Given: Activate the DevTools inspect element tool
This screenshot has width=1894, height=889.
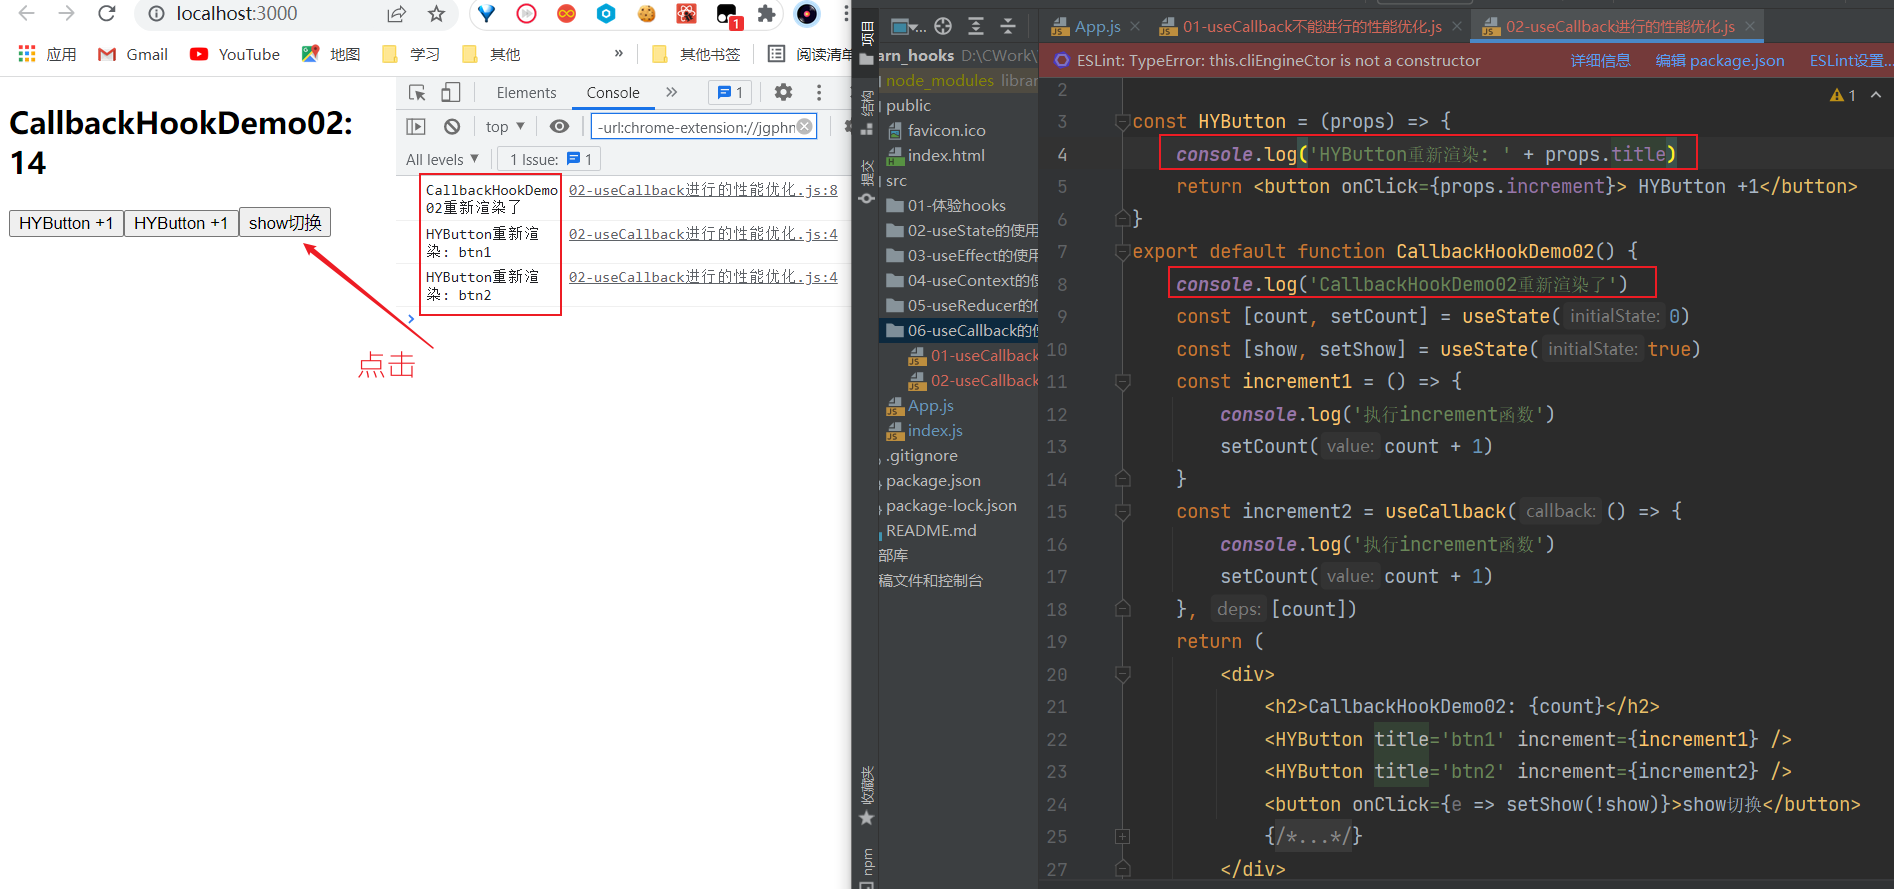Looking at the screenshot, I should tap(417, 92).
